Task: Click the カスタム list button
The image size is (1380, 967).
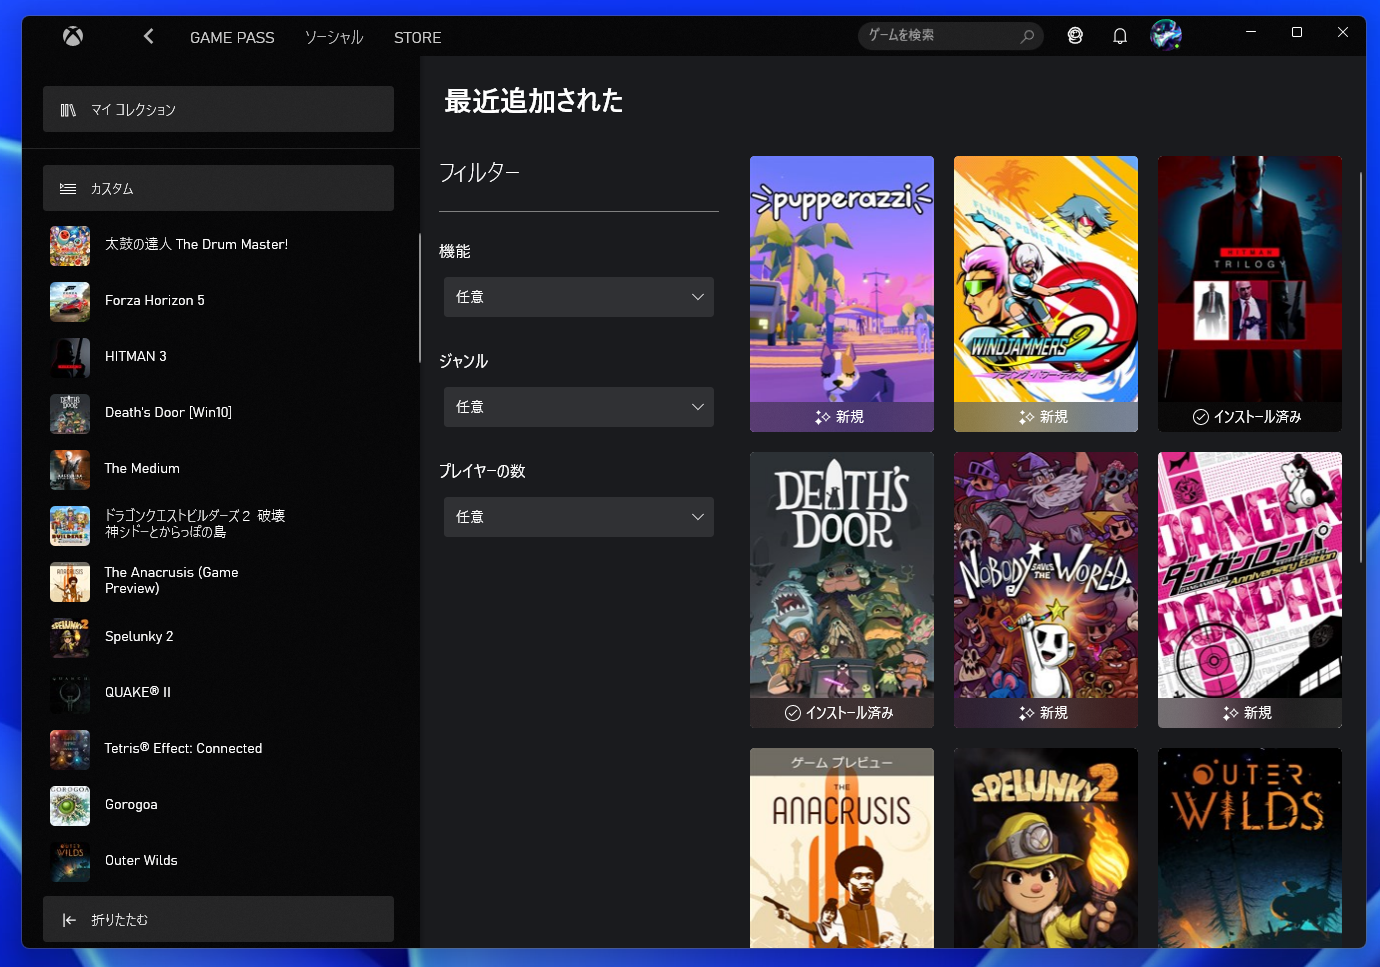Action: (218, 188)
